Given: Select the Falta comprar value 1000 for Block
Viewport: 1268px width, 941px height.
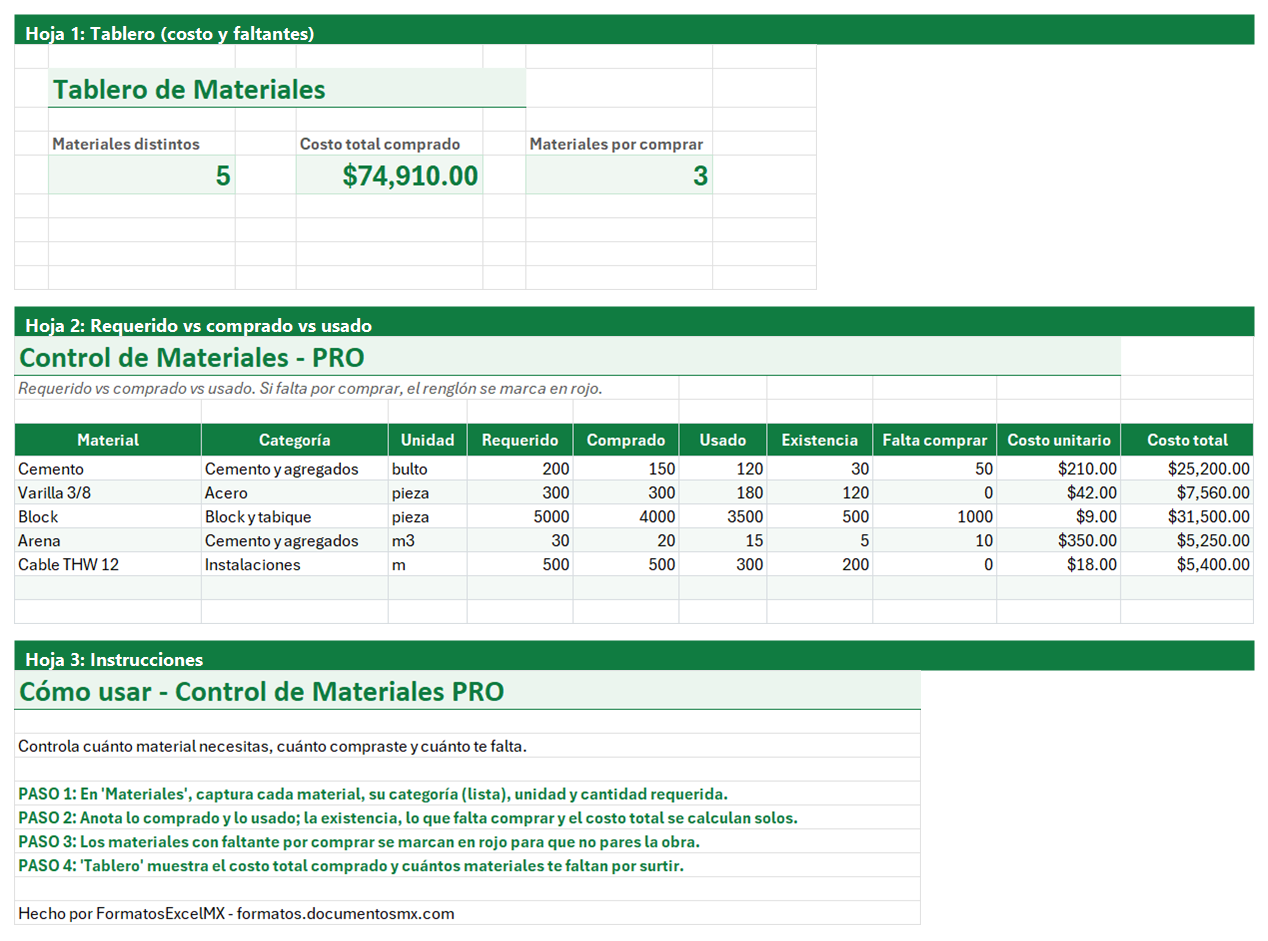Looking at the screenshot, I should [935, 517].
